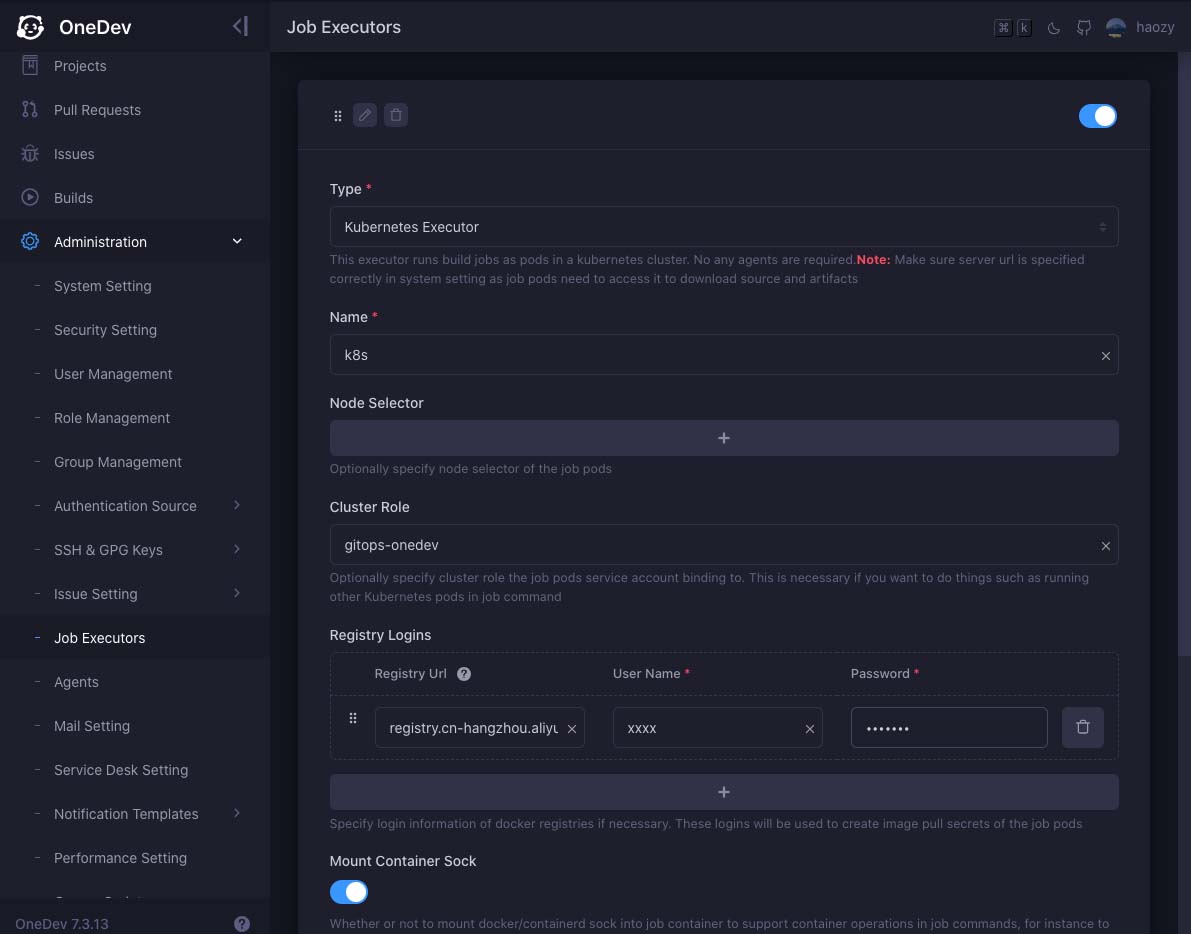
Task: Expand the Authentication Source submenu
Action: 237,505
